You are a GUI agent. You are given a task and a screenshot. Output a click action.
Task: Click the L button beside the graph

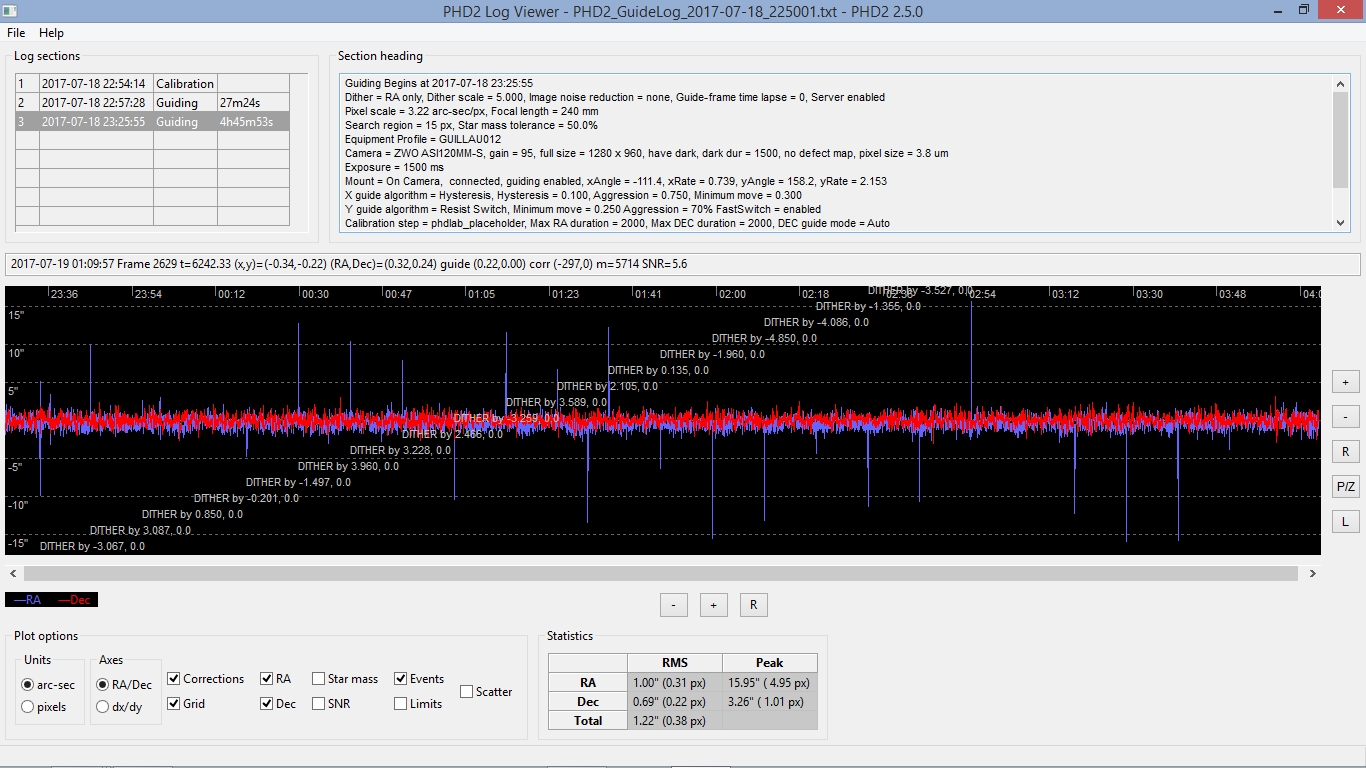point(1345,522)
